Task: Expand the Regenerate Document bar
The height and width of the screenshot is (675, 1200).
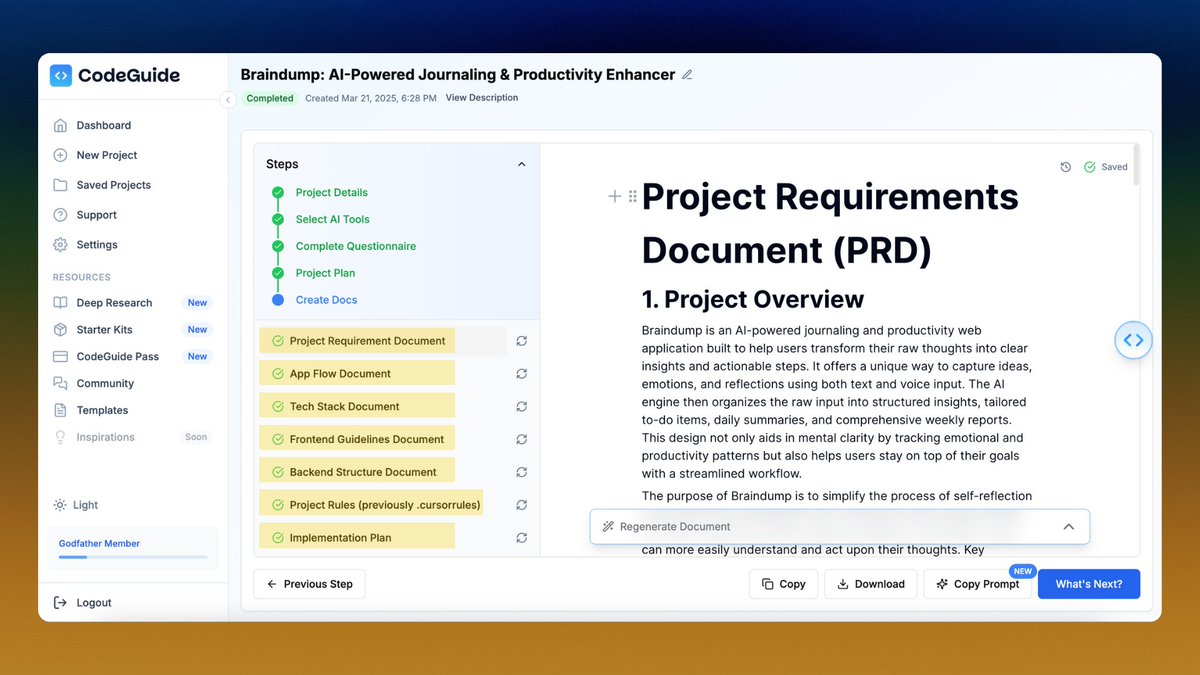Action: [x=1069, y=527]
